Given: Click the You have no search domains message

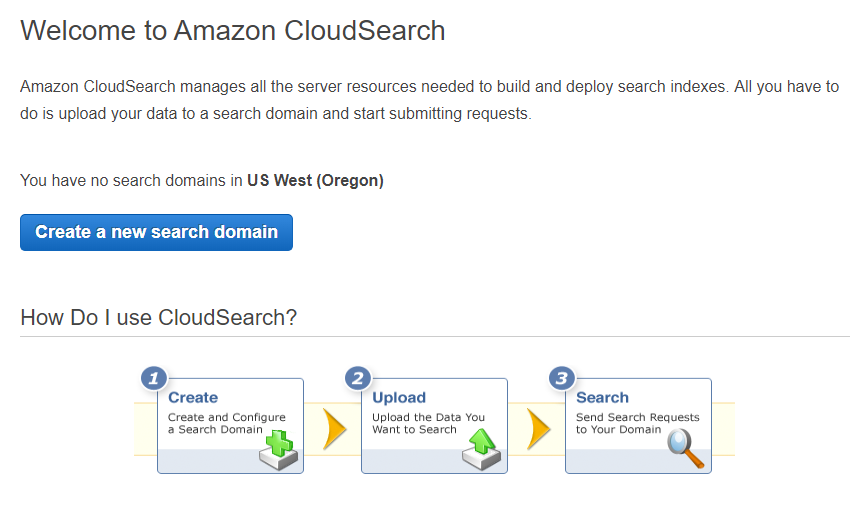Looking at the screenshot, I should pyautogui.click(x=202, y=181).
